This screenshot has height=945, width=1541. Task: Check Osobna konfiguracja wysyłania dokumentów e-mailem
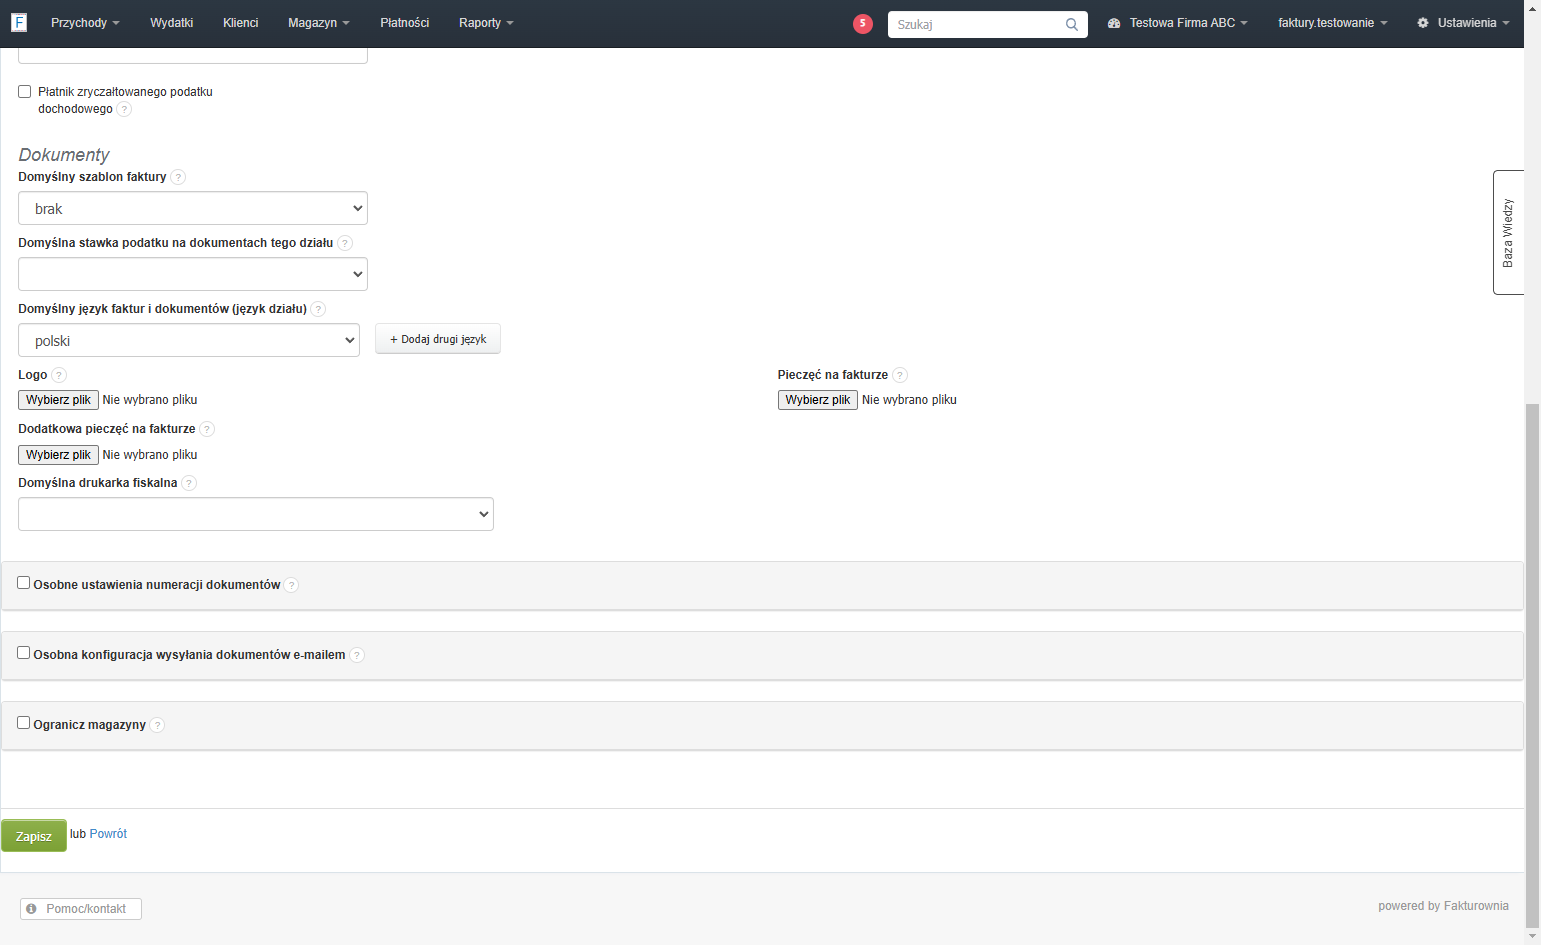click(x=24, y=653)
